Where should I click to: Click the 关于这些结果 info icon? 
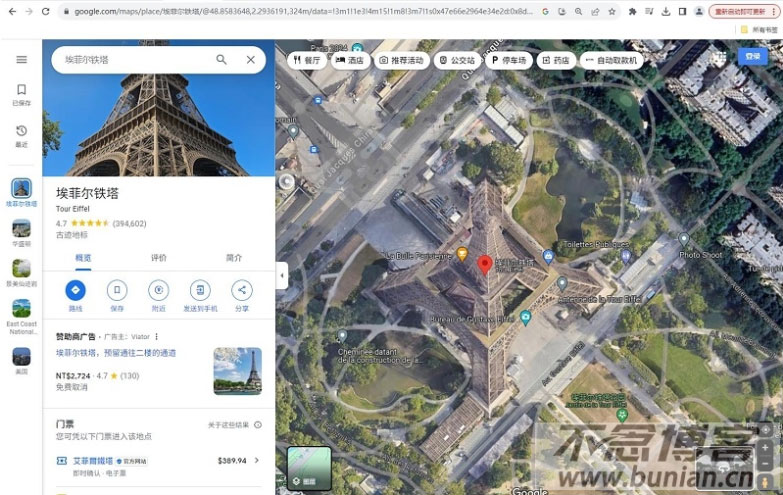[258, 425]
